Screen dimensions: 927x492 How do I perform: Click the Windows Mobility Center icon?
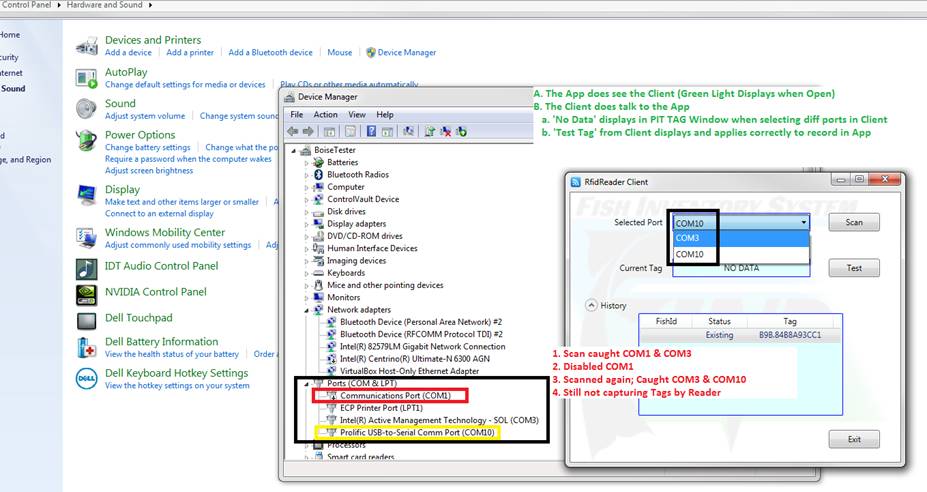87,238
